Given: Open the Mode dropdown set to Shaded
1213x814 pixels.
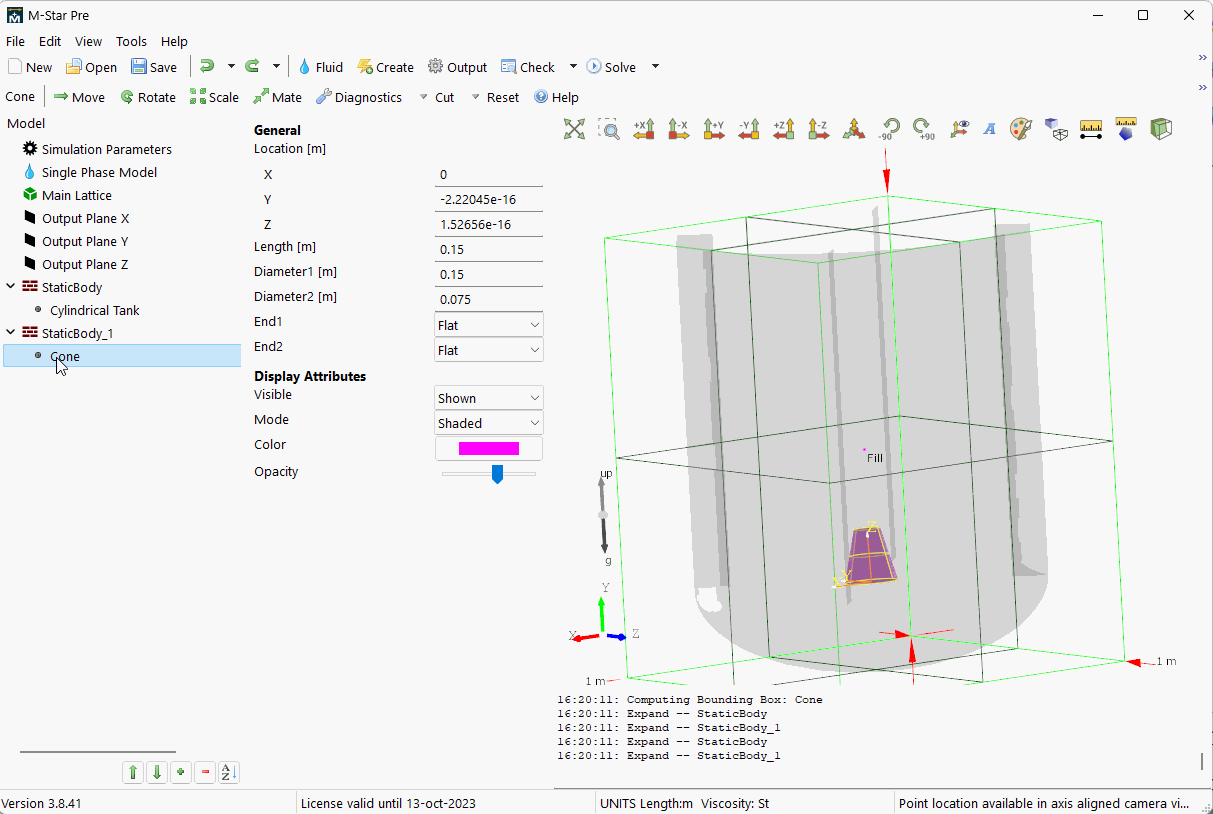Looking at the screenshot, I should [489, 423].
